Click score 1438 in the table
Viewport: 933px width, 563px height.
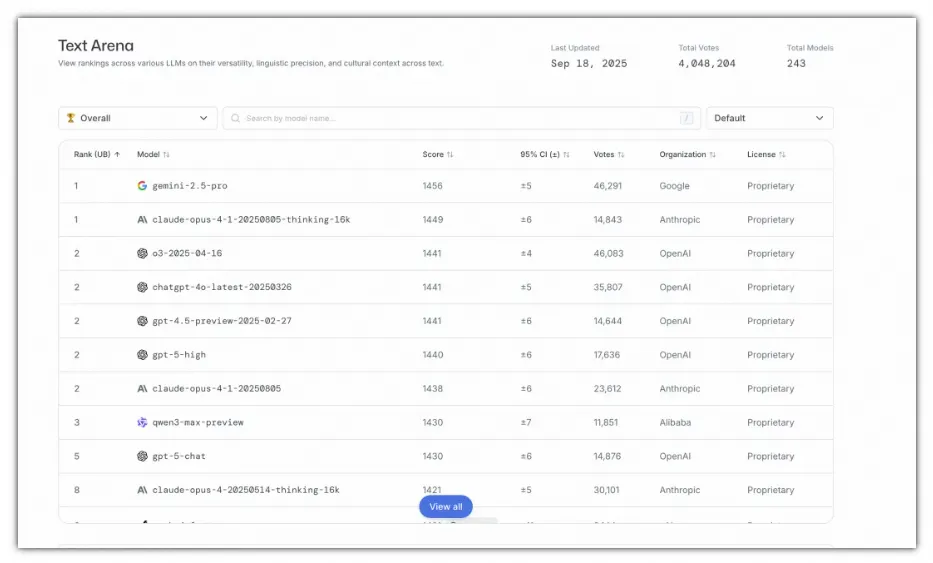(x=433, y=389)
